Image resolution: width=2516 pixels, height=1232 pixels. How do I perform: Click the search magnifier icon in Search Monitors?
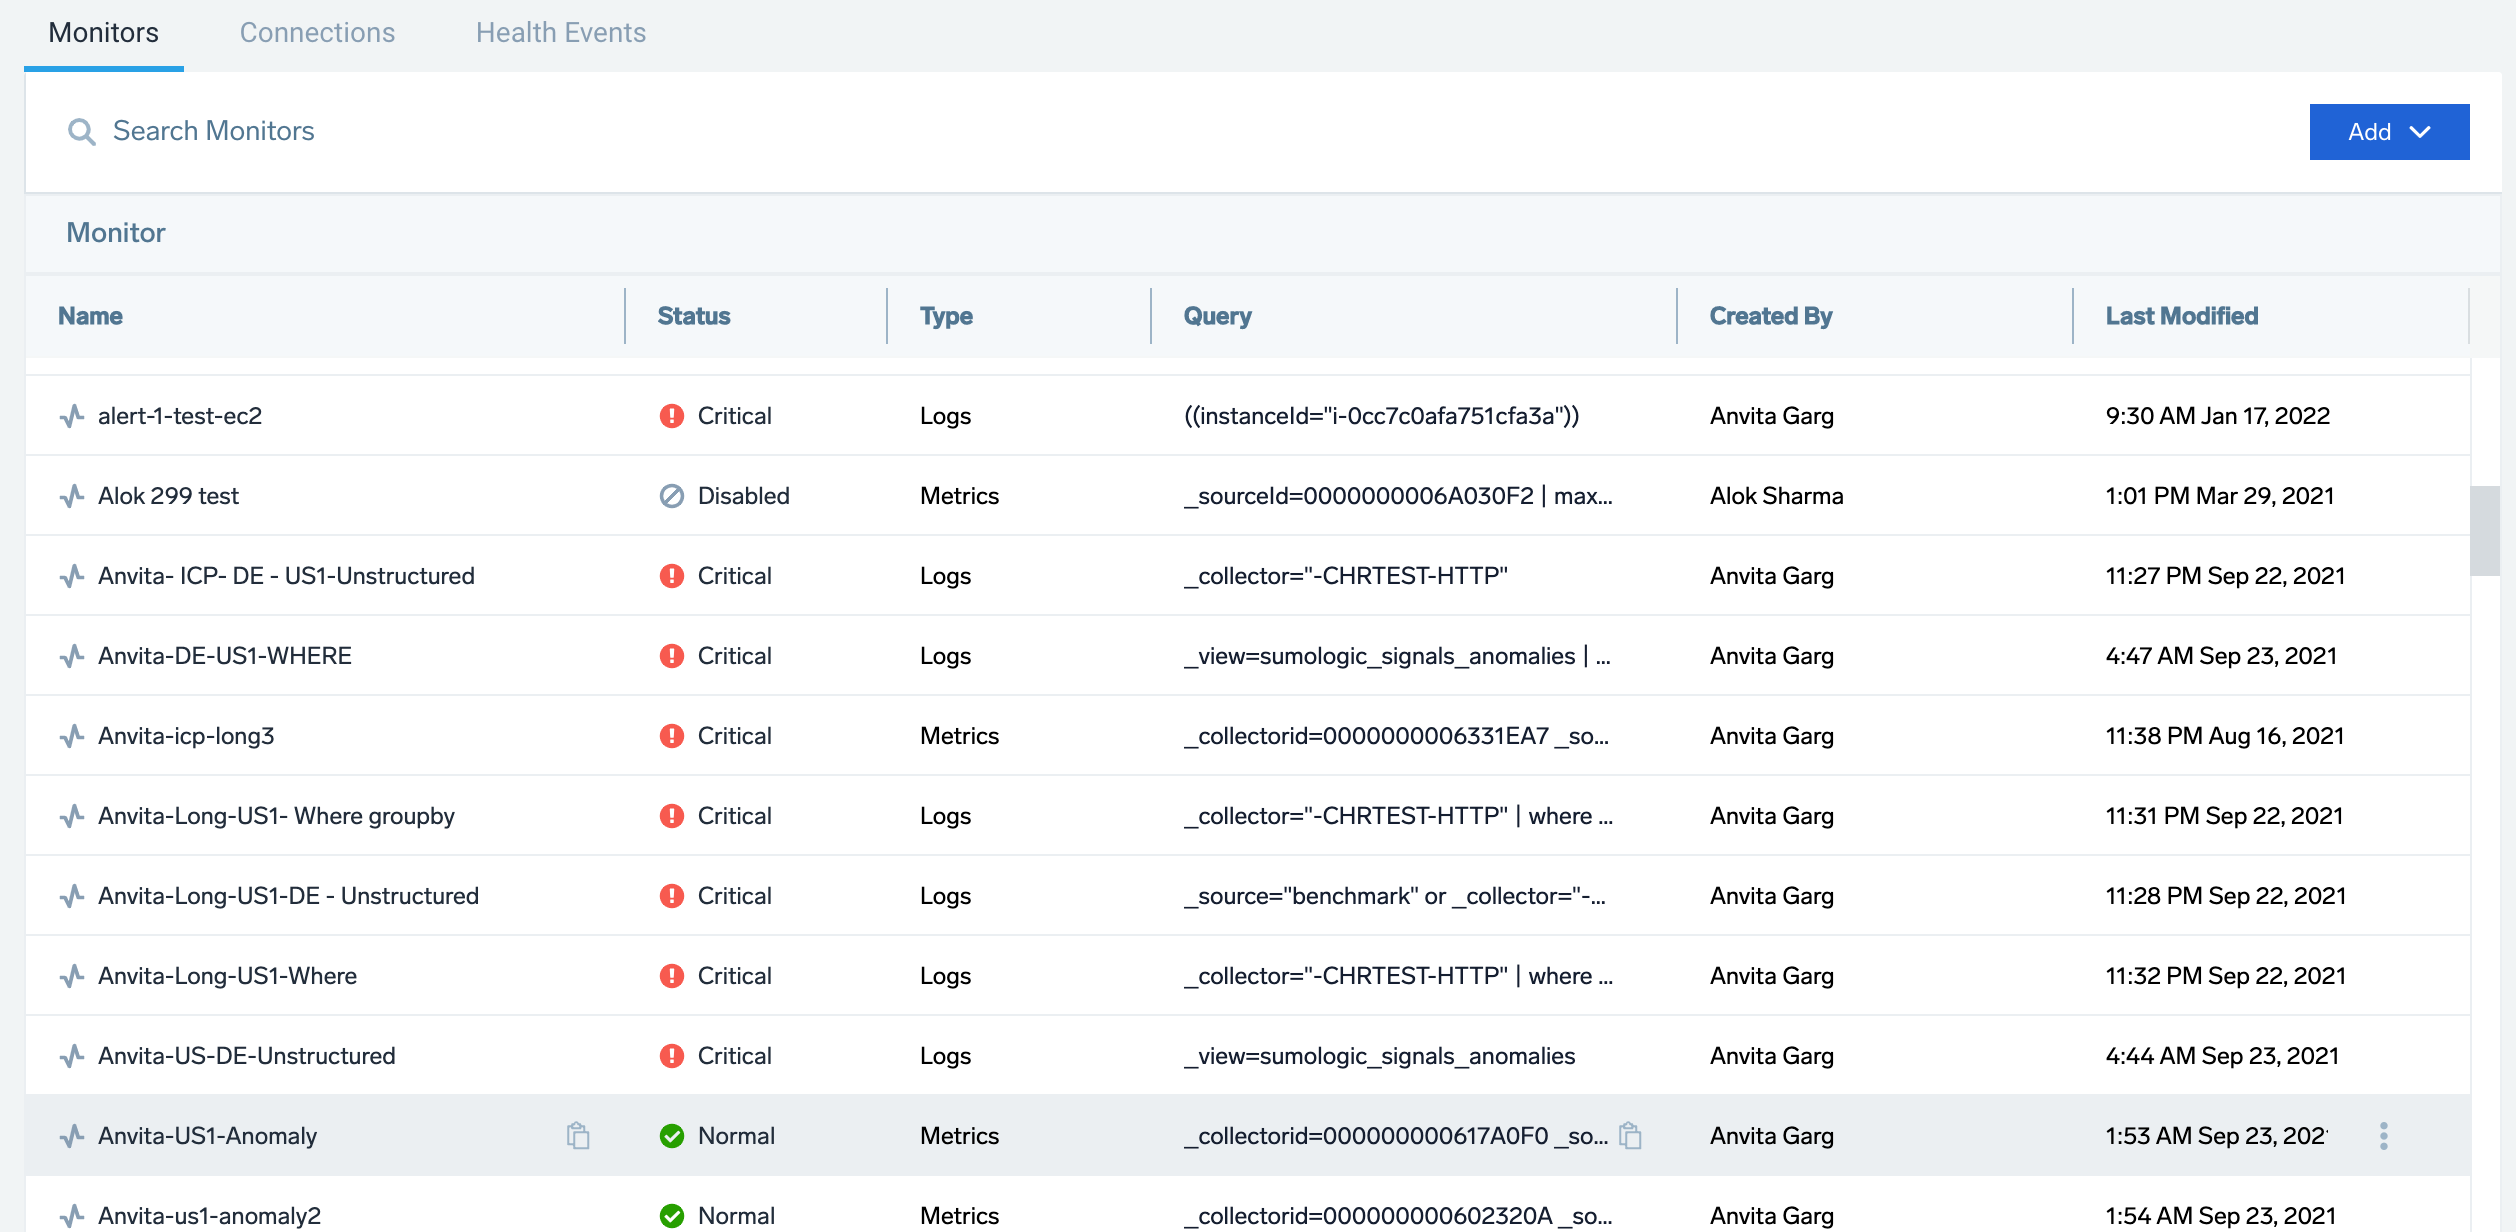point(82,131)
